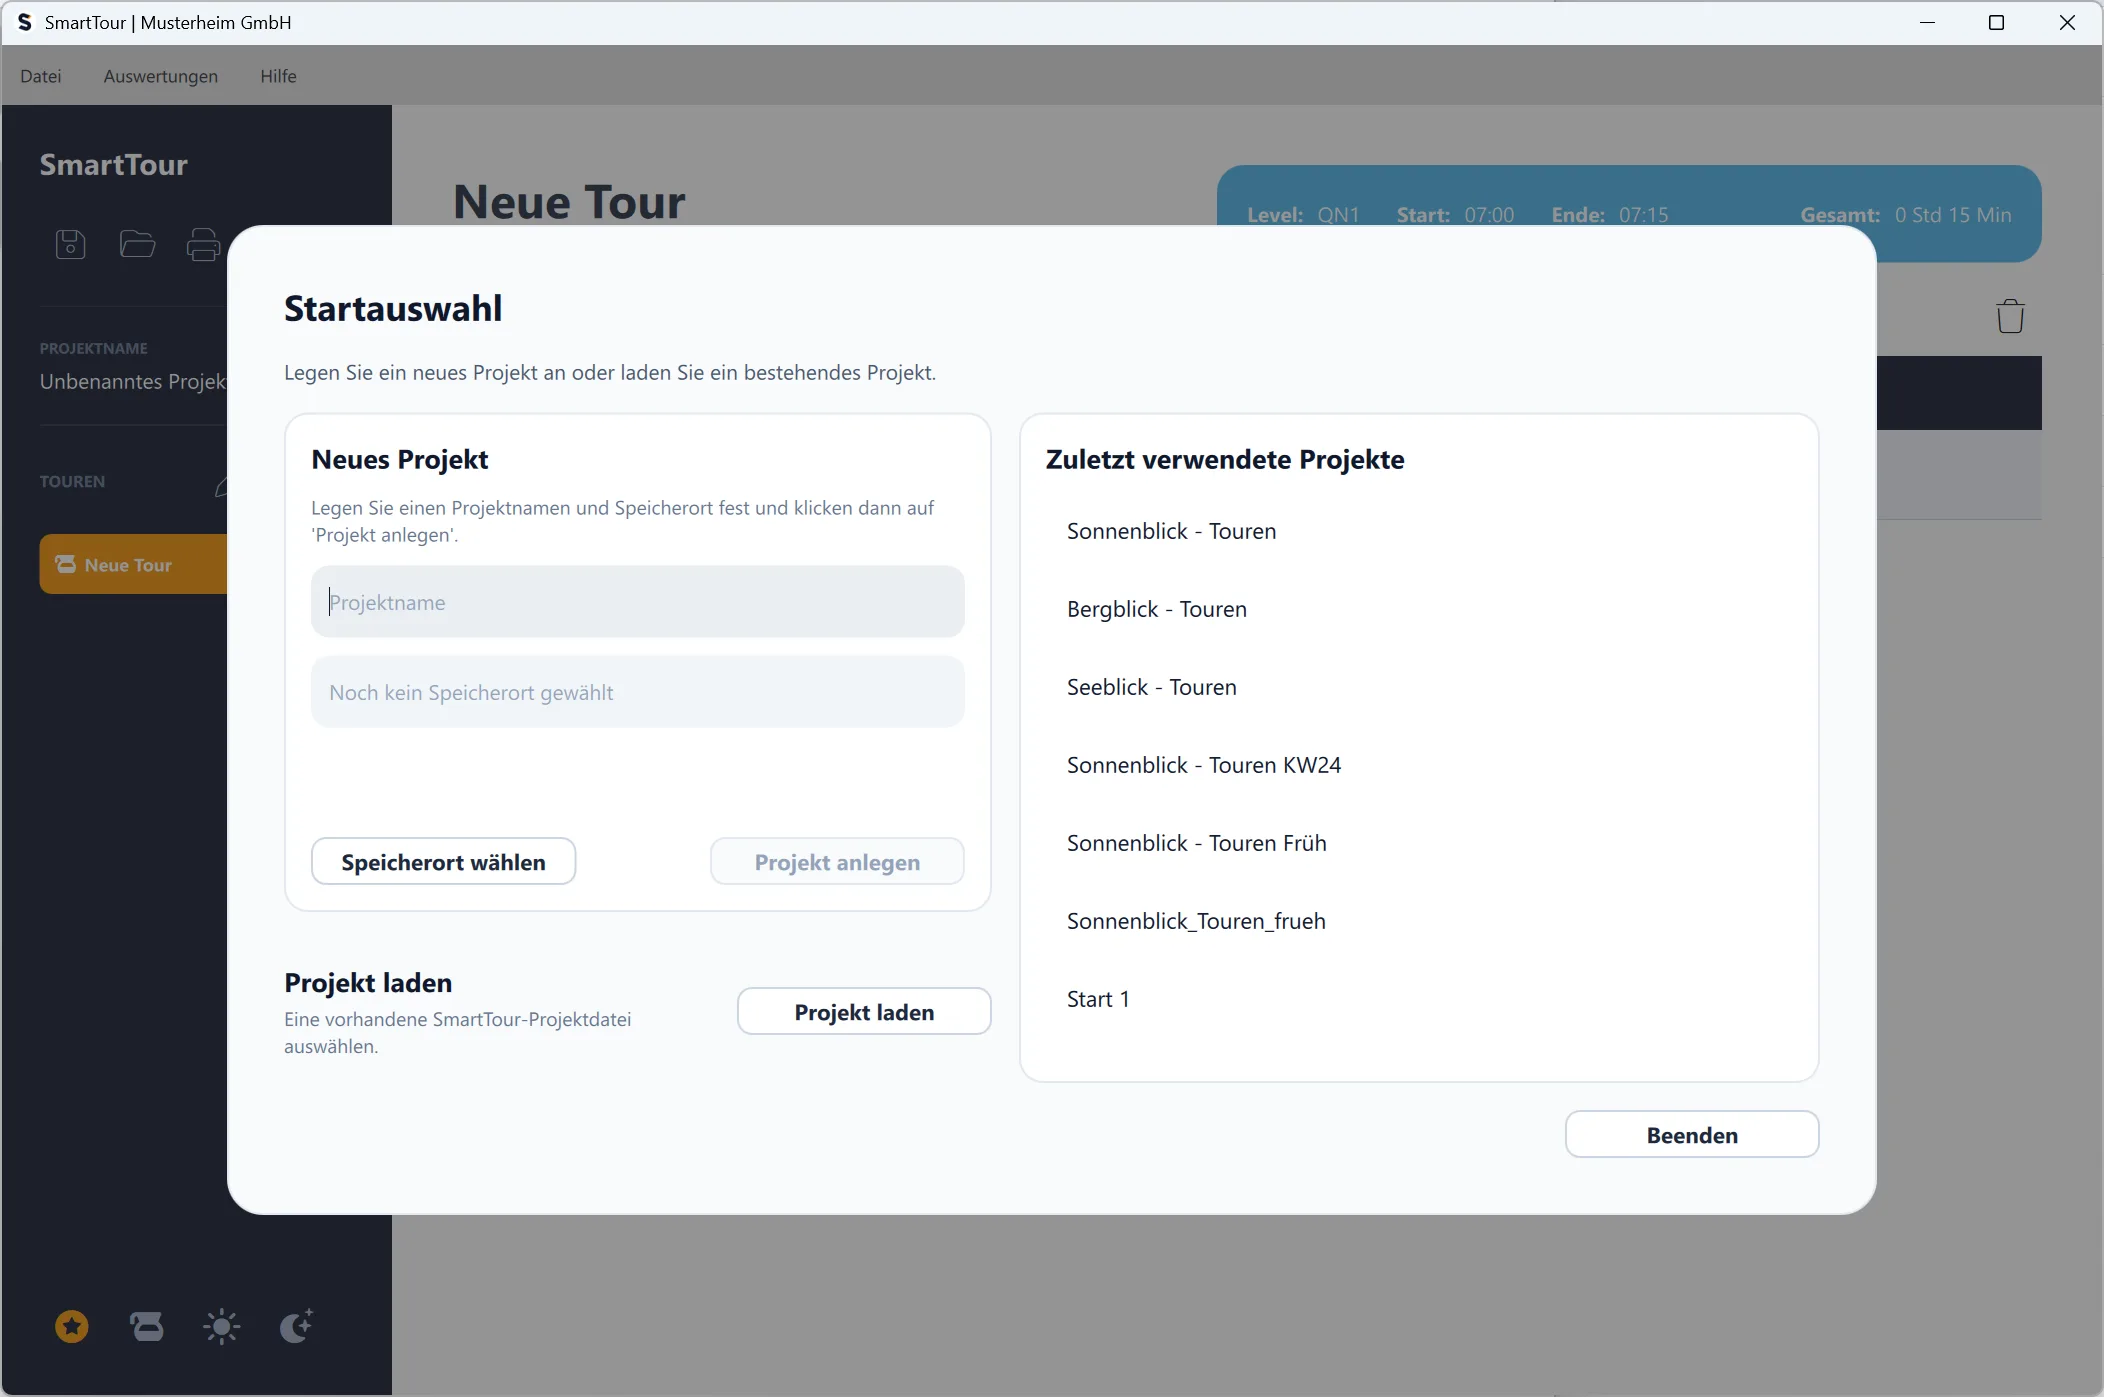The width and height of the screenshot is (2104, 1397).
Task: Click the save disk icon in sidebar
Action: tap(70, 244)
